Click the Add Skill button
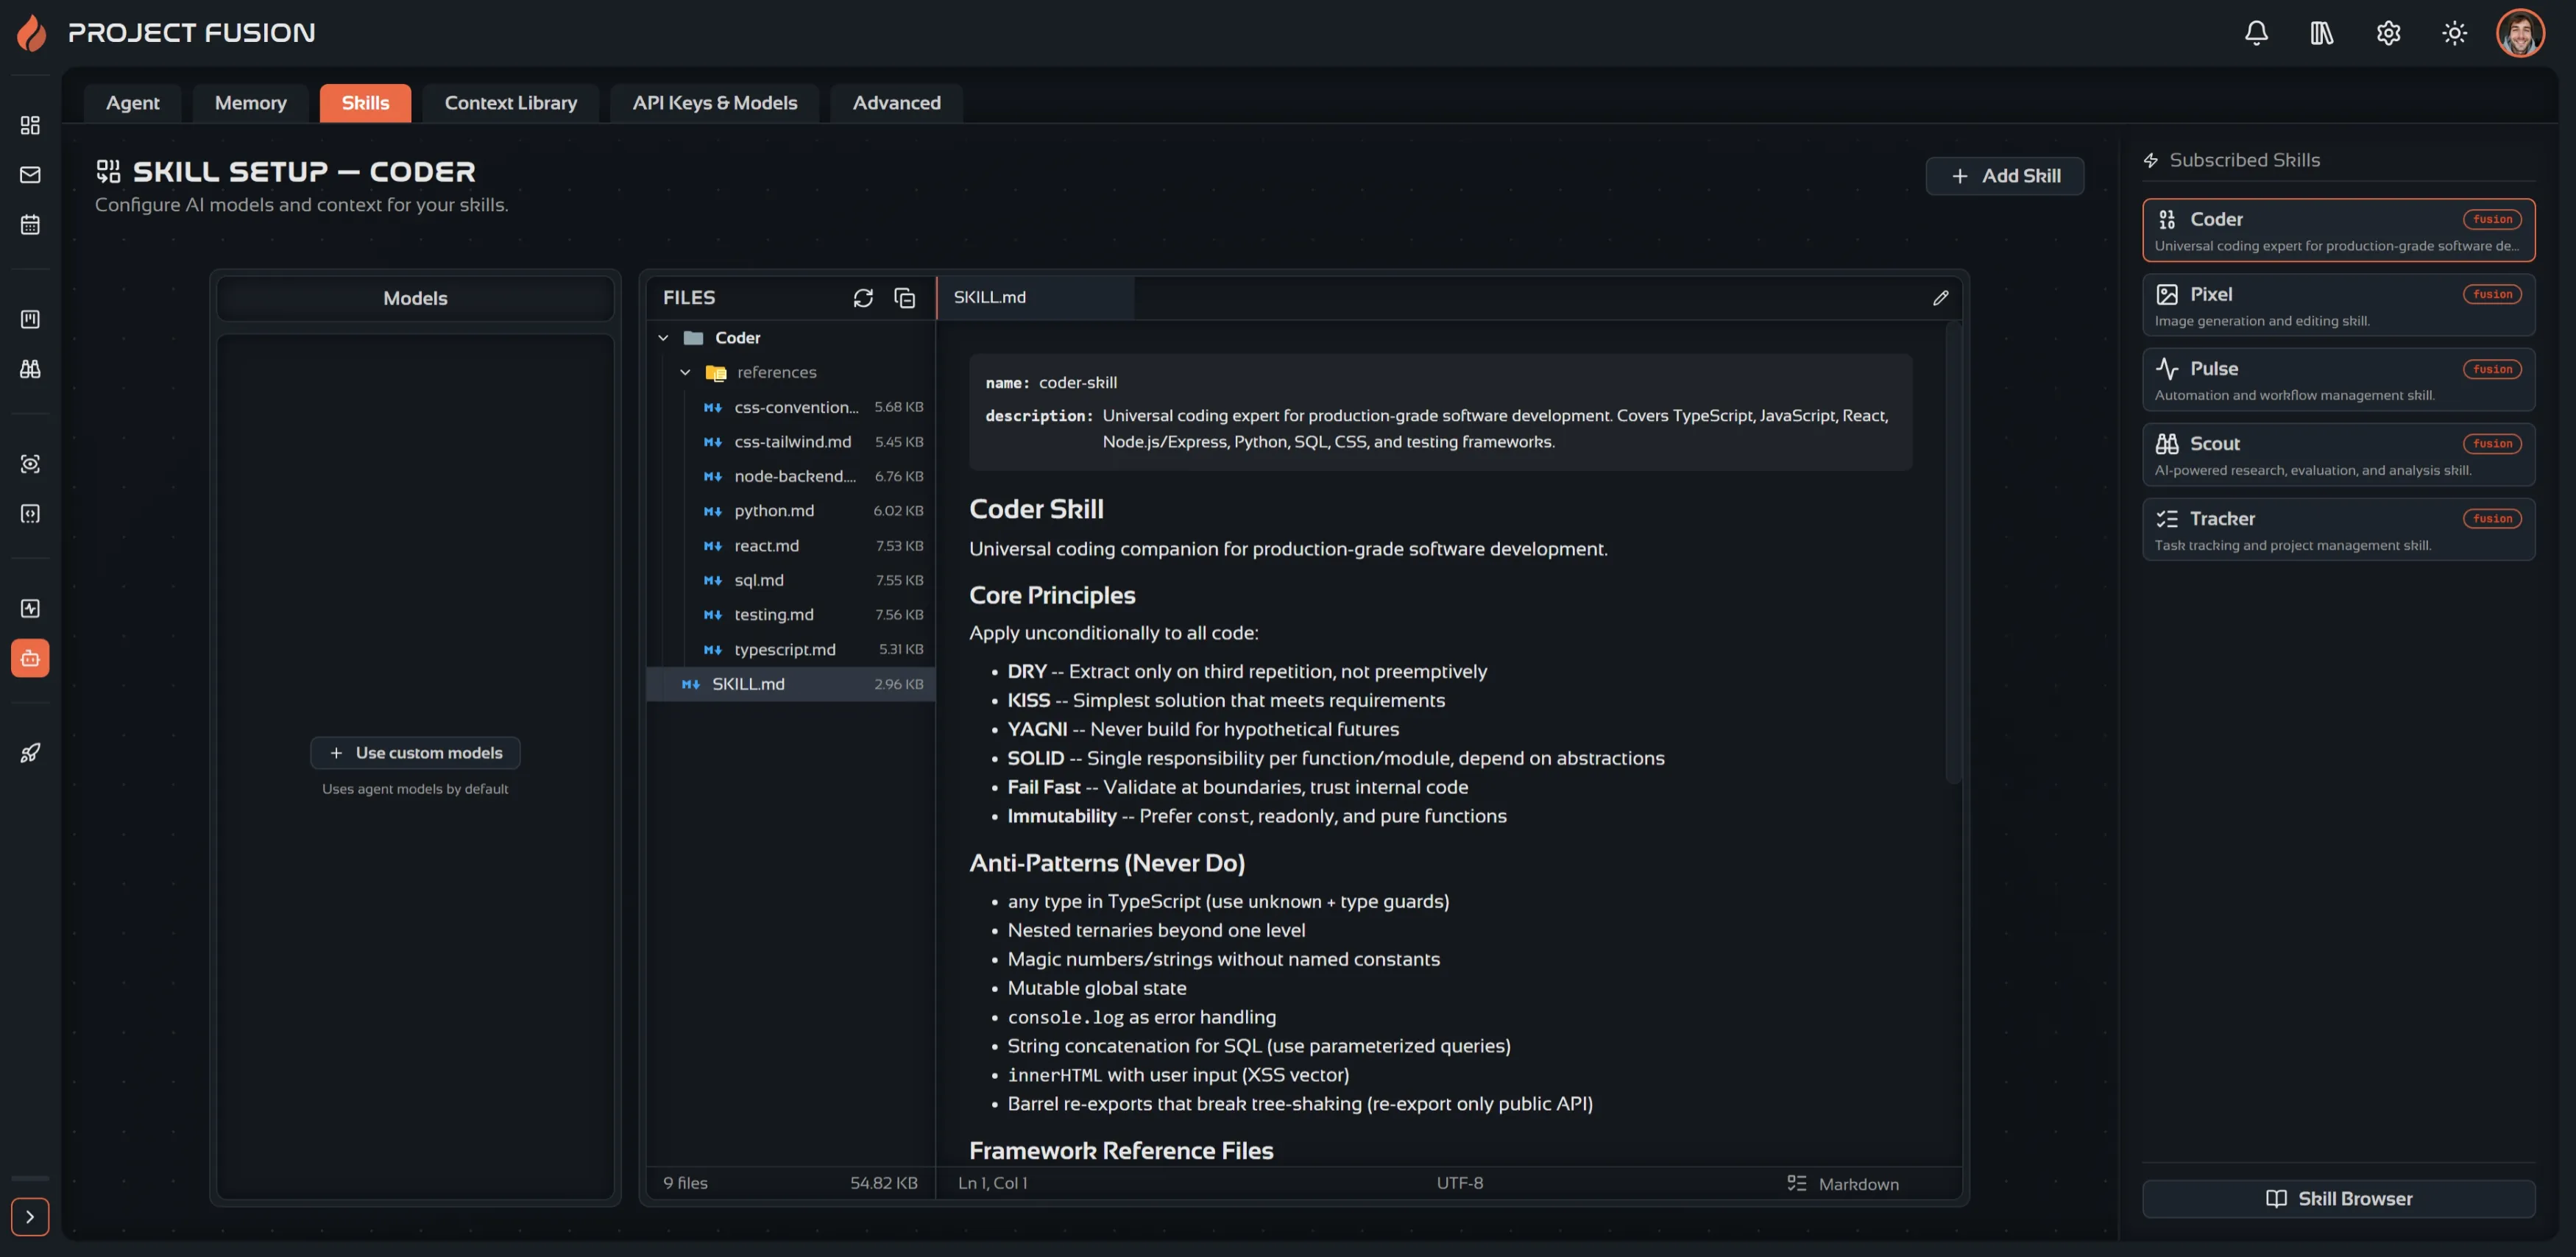2576x1257 pixels. coord(2005,176)
